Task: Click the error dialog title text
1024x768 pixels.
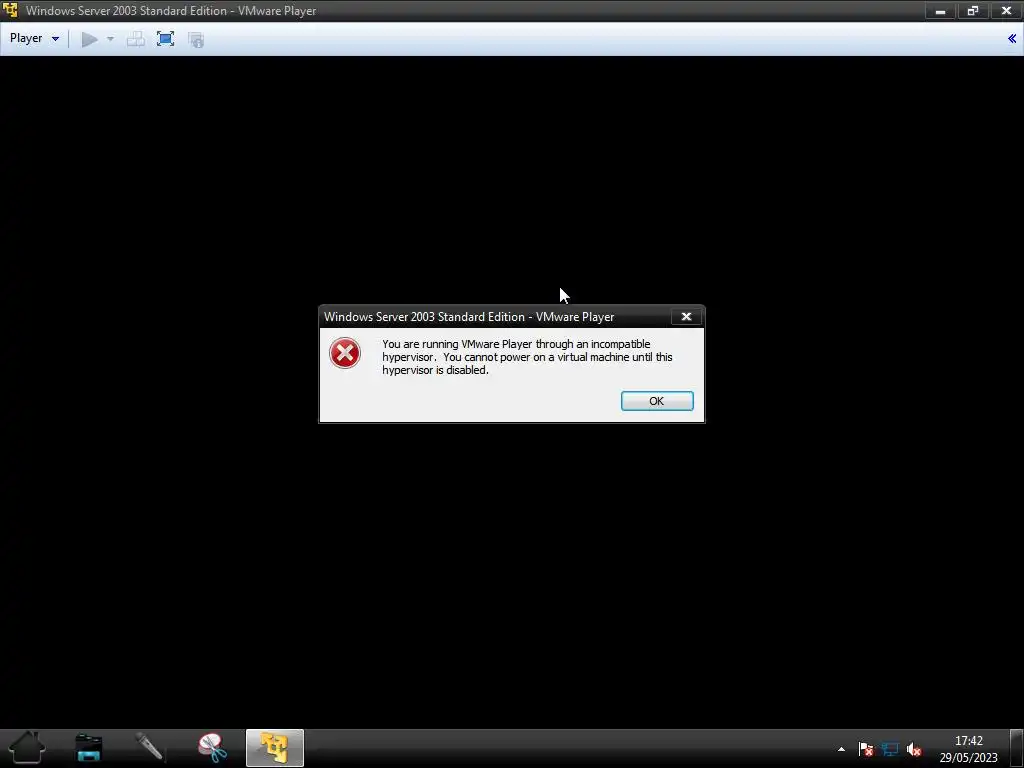Action: 469,317
